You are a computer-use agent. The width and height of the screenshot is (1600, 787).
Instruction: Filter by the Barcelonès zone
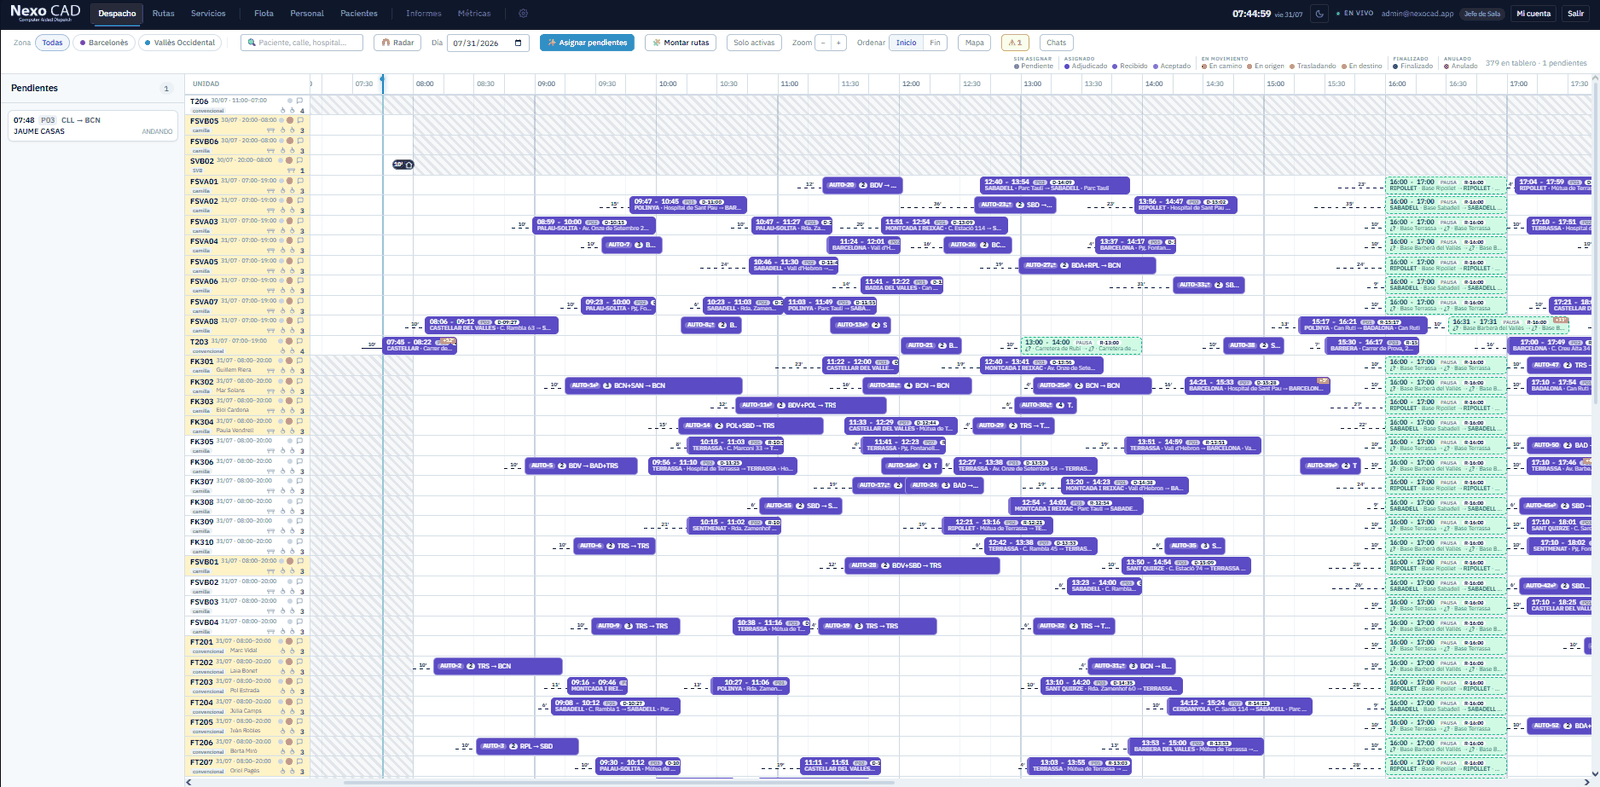click(104, 43)
